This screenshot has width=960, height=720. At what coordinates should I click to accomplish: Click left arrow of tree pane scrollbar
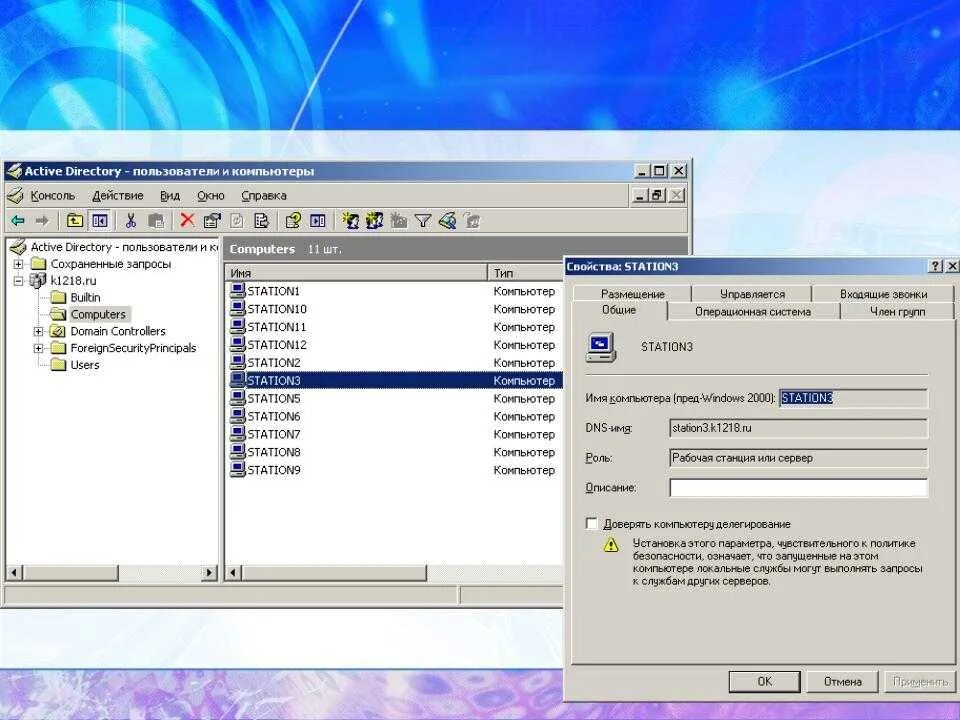15,573
